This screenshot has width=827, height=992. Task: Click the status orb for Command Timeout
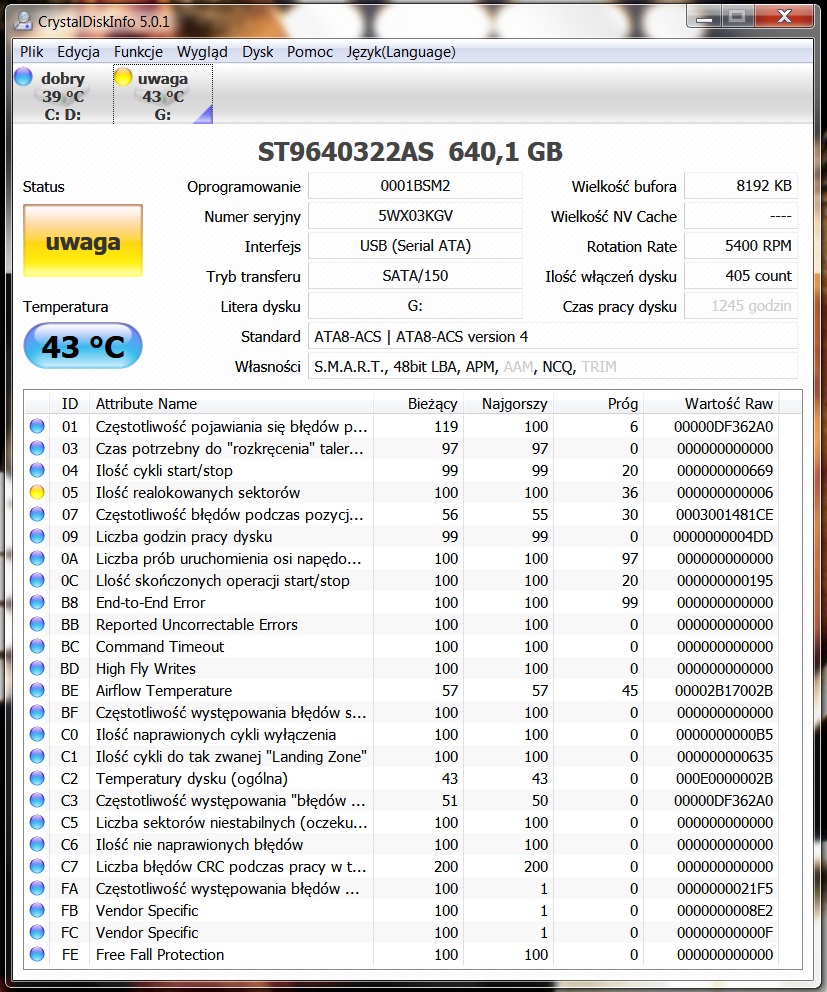tap(37, 647)
